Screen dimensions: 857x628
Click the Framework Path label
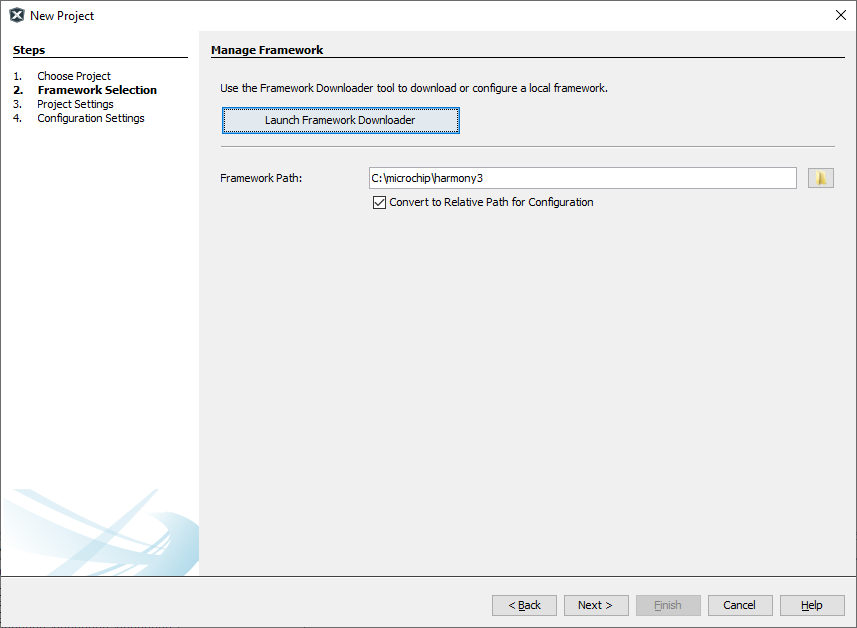pyautogui.click(x=261, y=178)
